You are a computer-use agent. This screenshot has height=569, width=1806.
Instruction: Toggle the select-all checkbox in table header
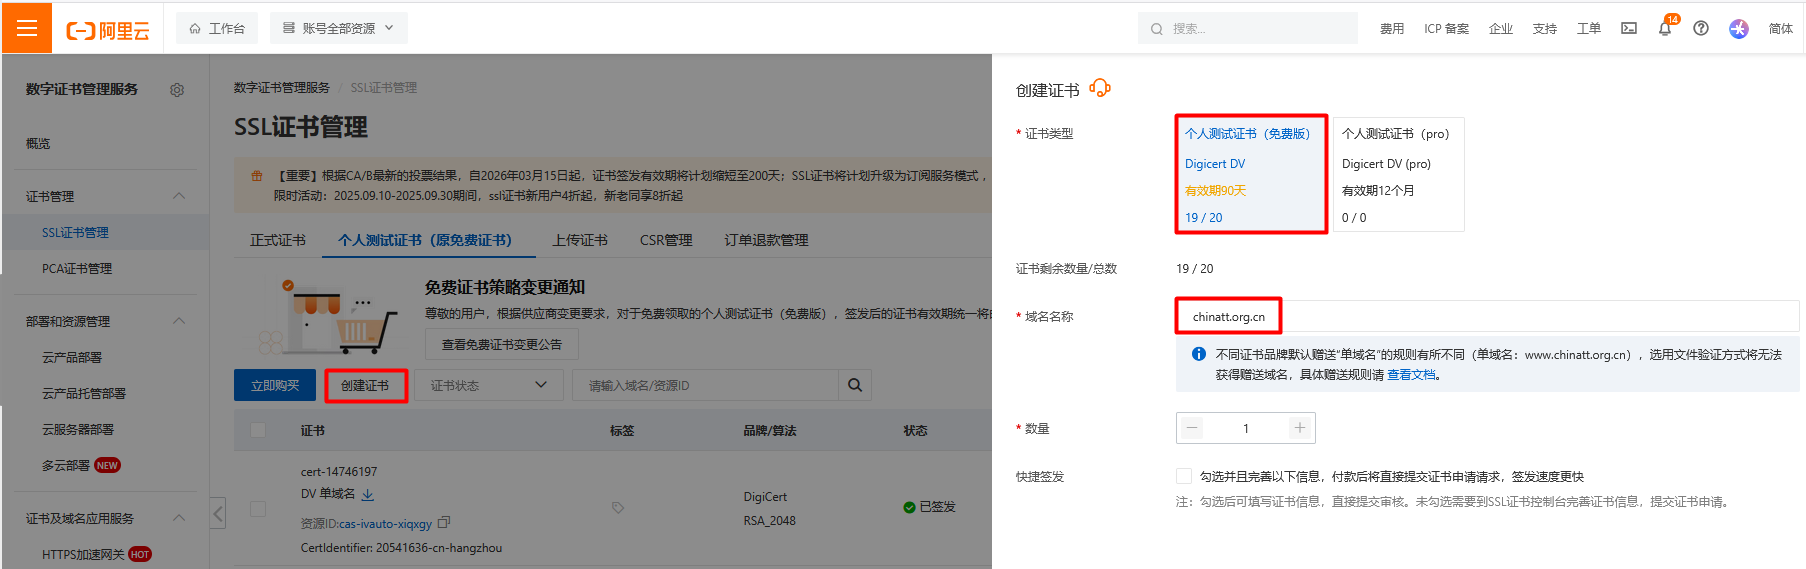pyautogui.click(x=258, y=430)
